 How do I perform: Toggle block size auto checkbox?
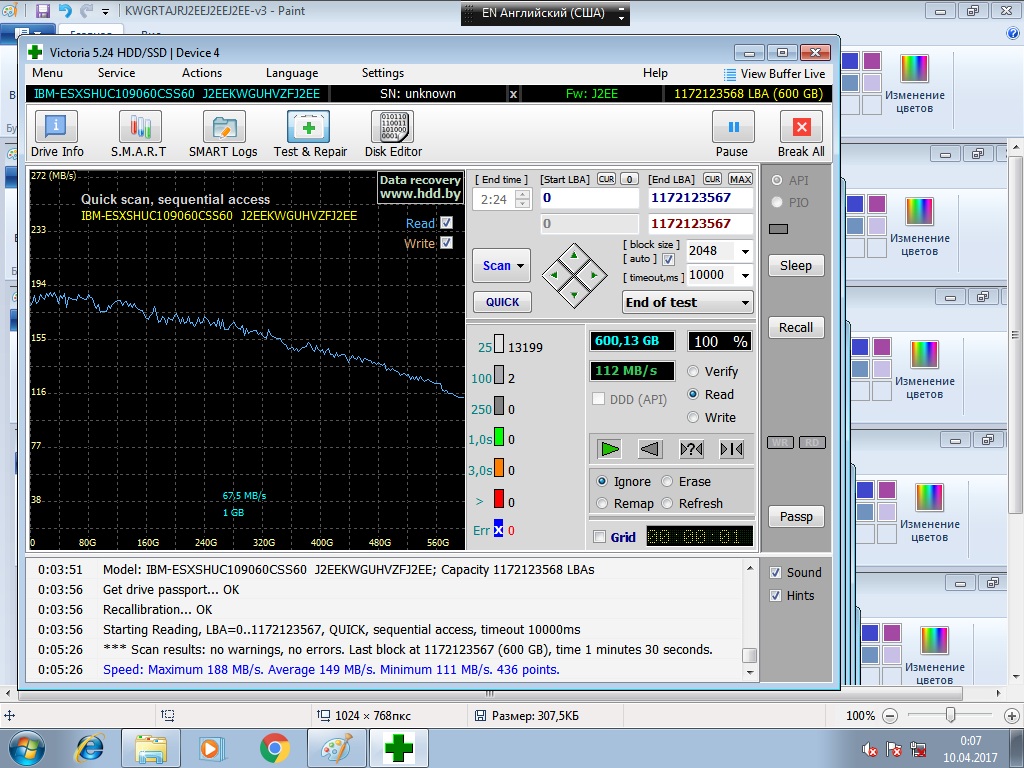[x=668, y=259]
